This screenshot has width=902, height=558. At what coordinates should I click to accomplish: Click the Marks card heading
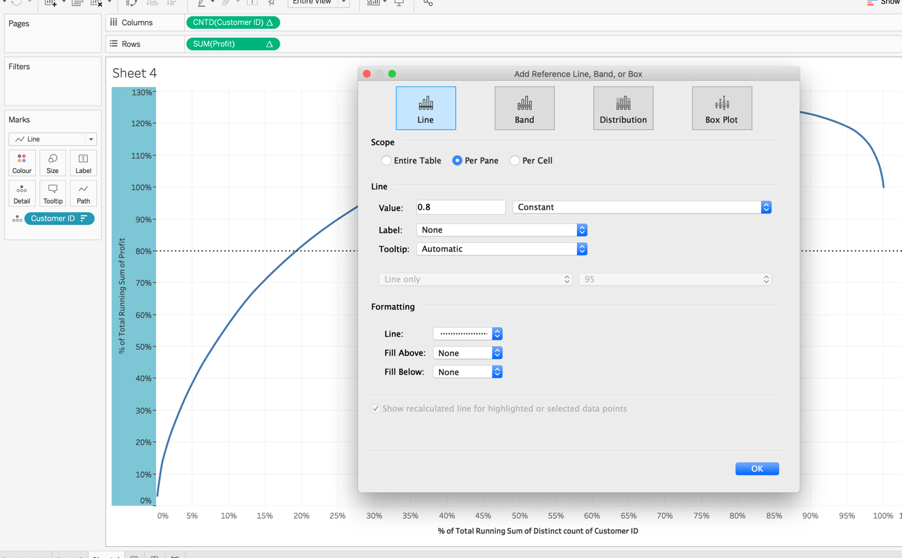pyautogui.click(x=19, y=120)
